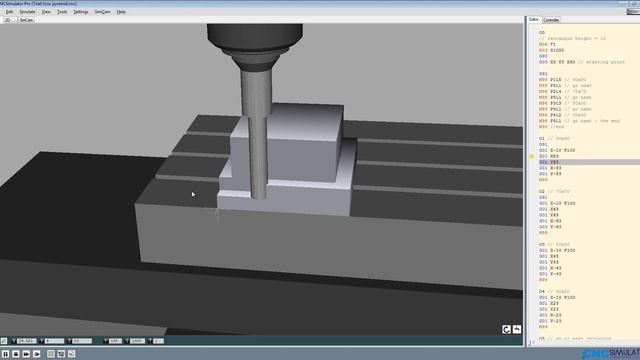Open the Simulate menu

pos(27,12)
